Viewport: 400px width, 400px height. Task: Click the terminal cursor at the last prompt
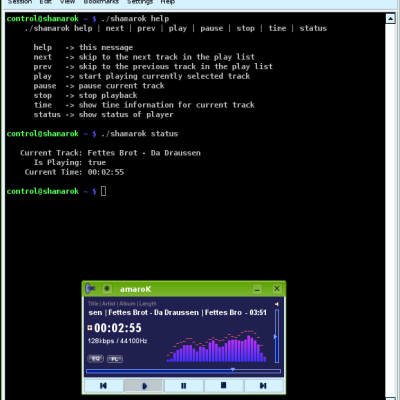103,191
